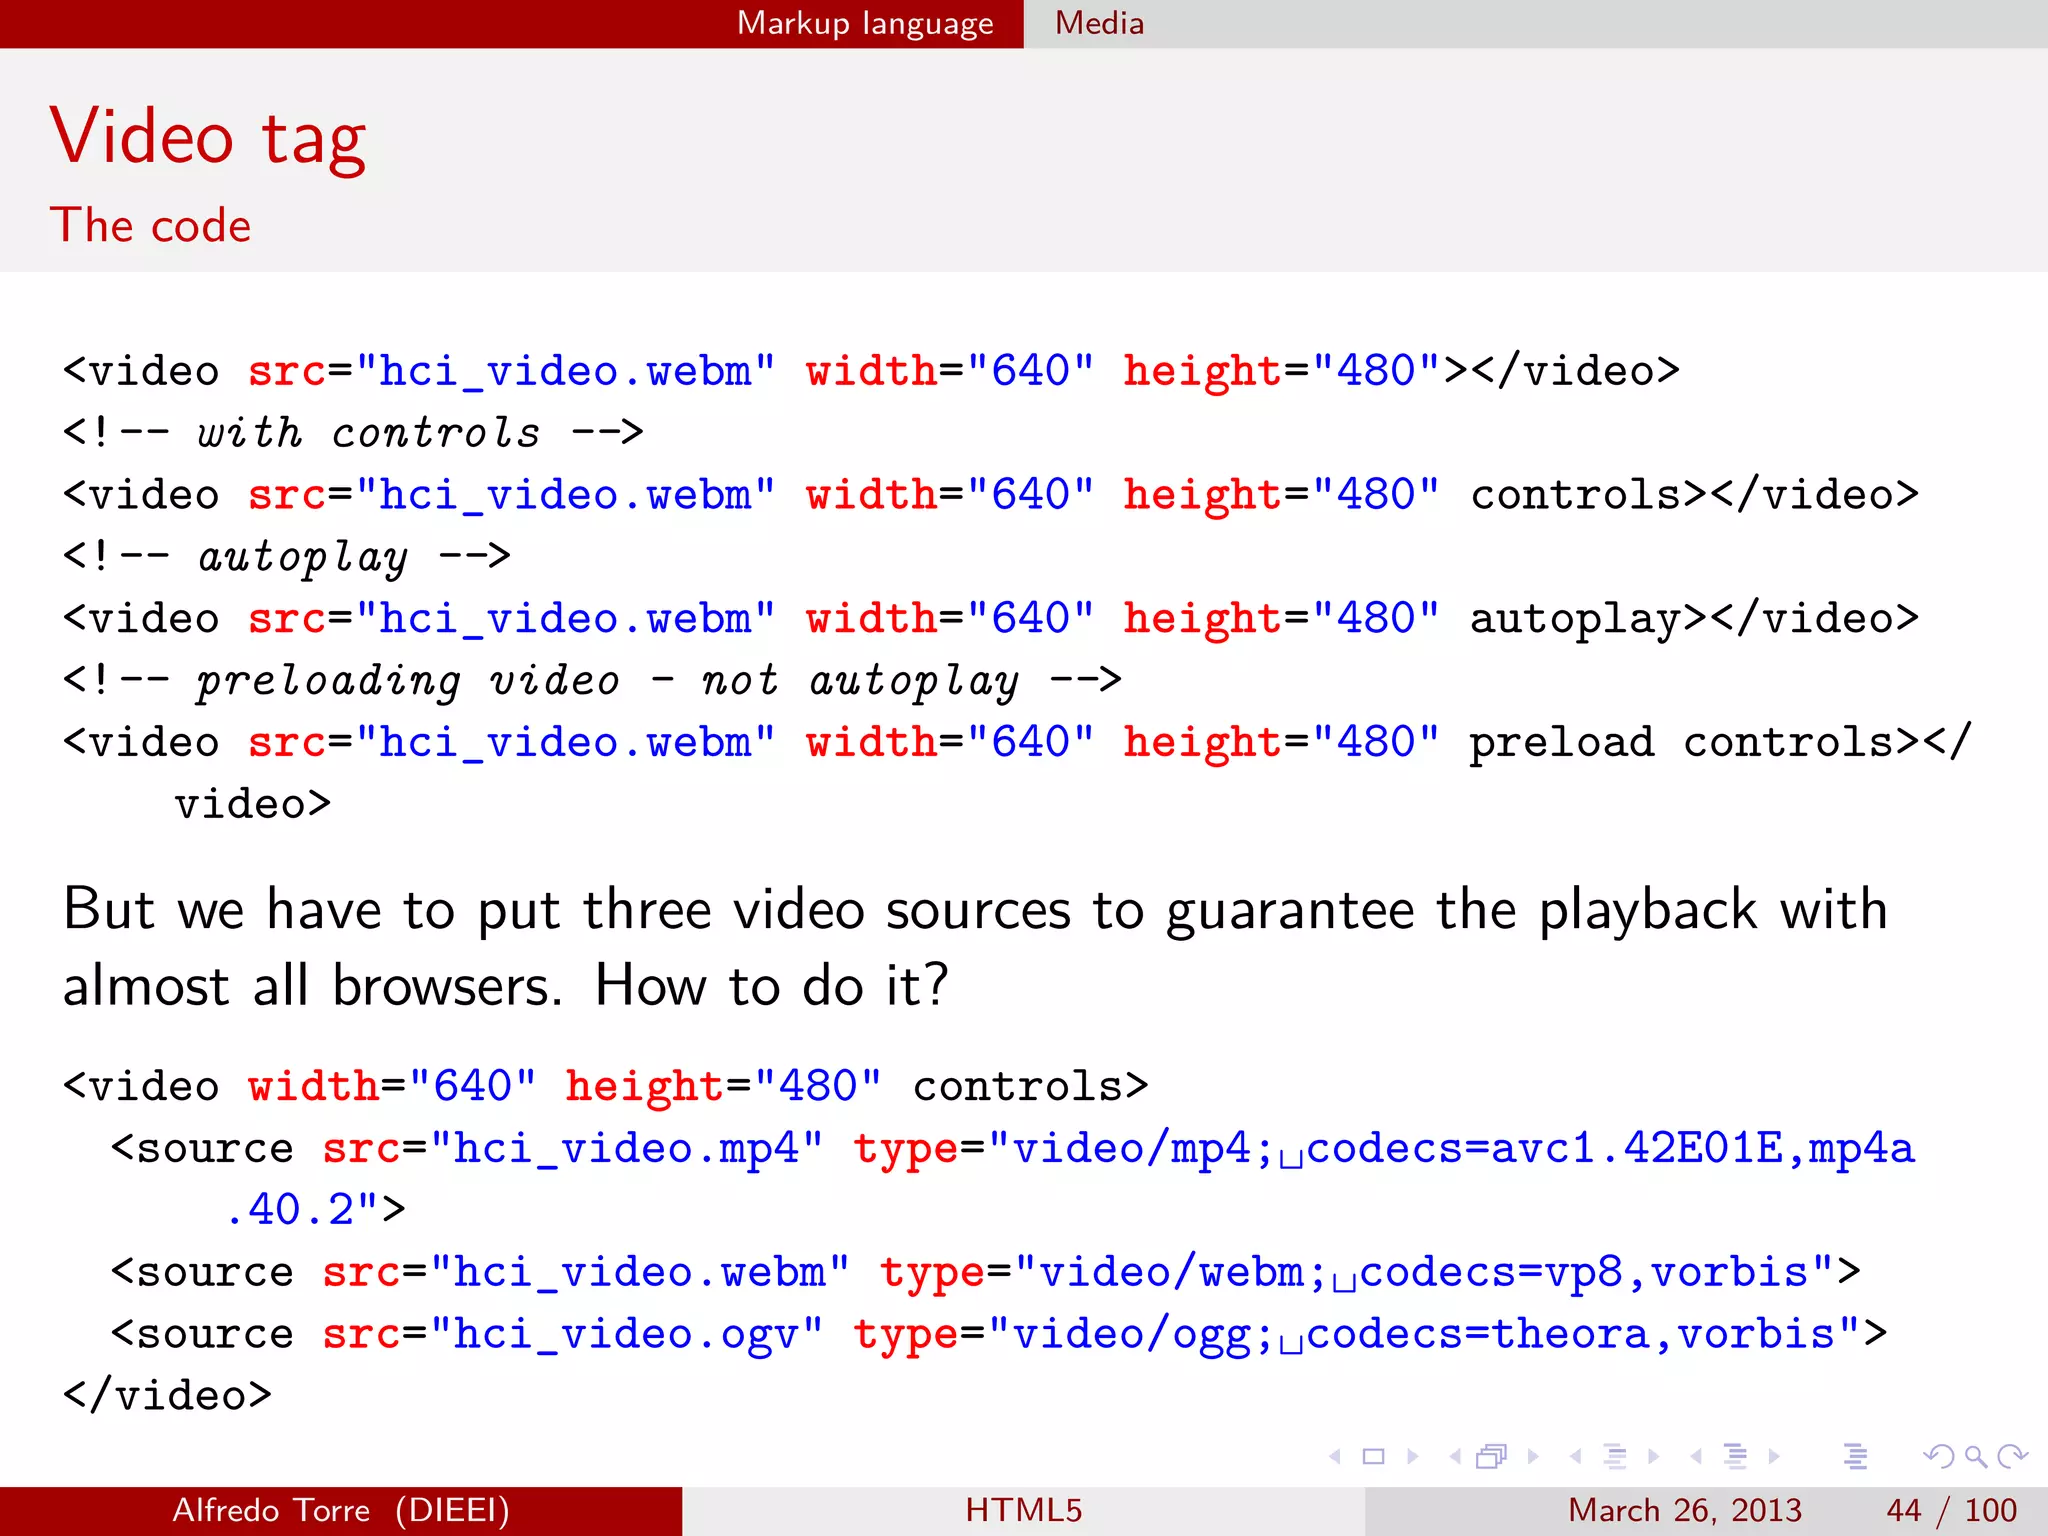Click the closing </video> tag at bottom

(x=167, y=1396)
